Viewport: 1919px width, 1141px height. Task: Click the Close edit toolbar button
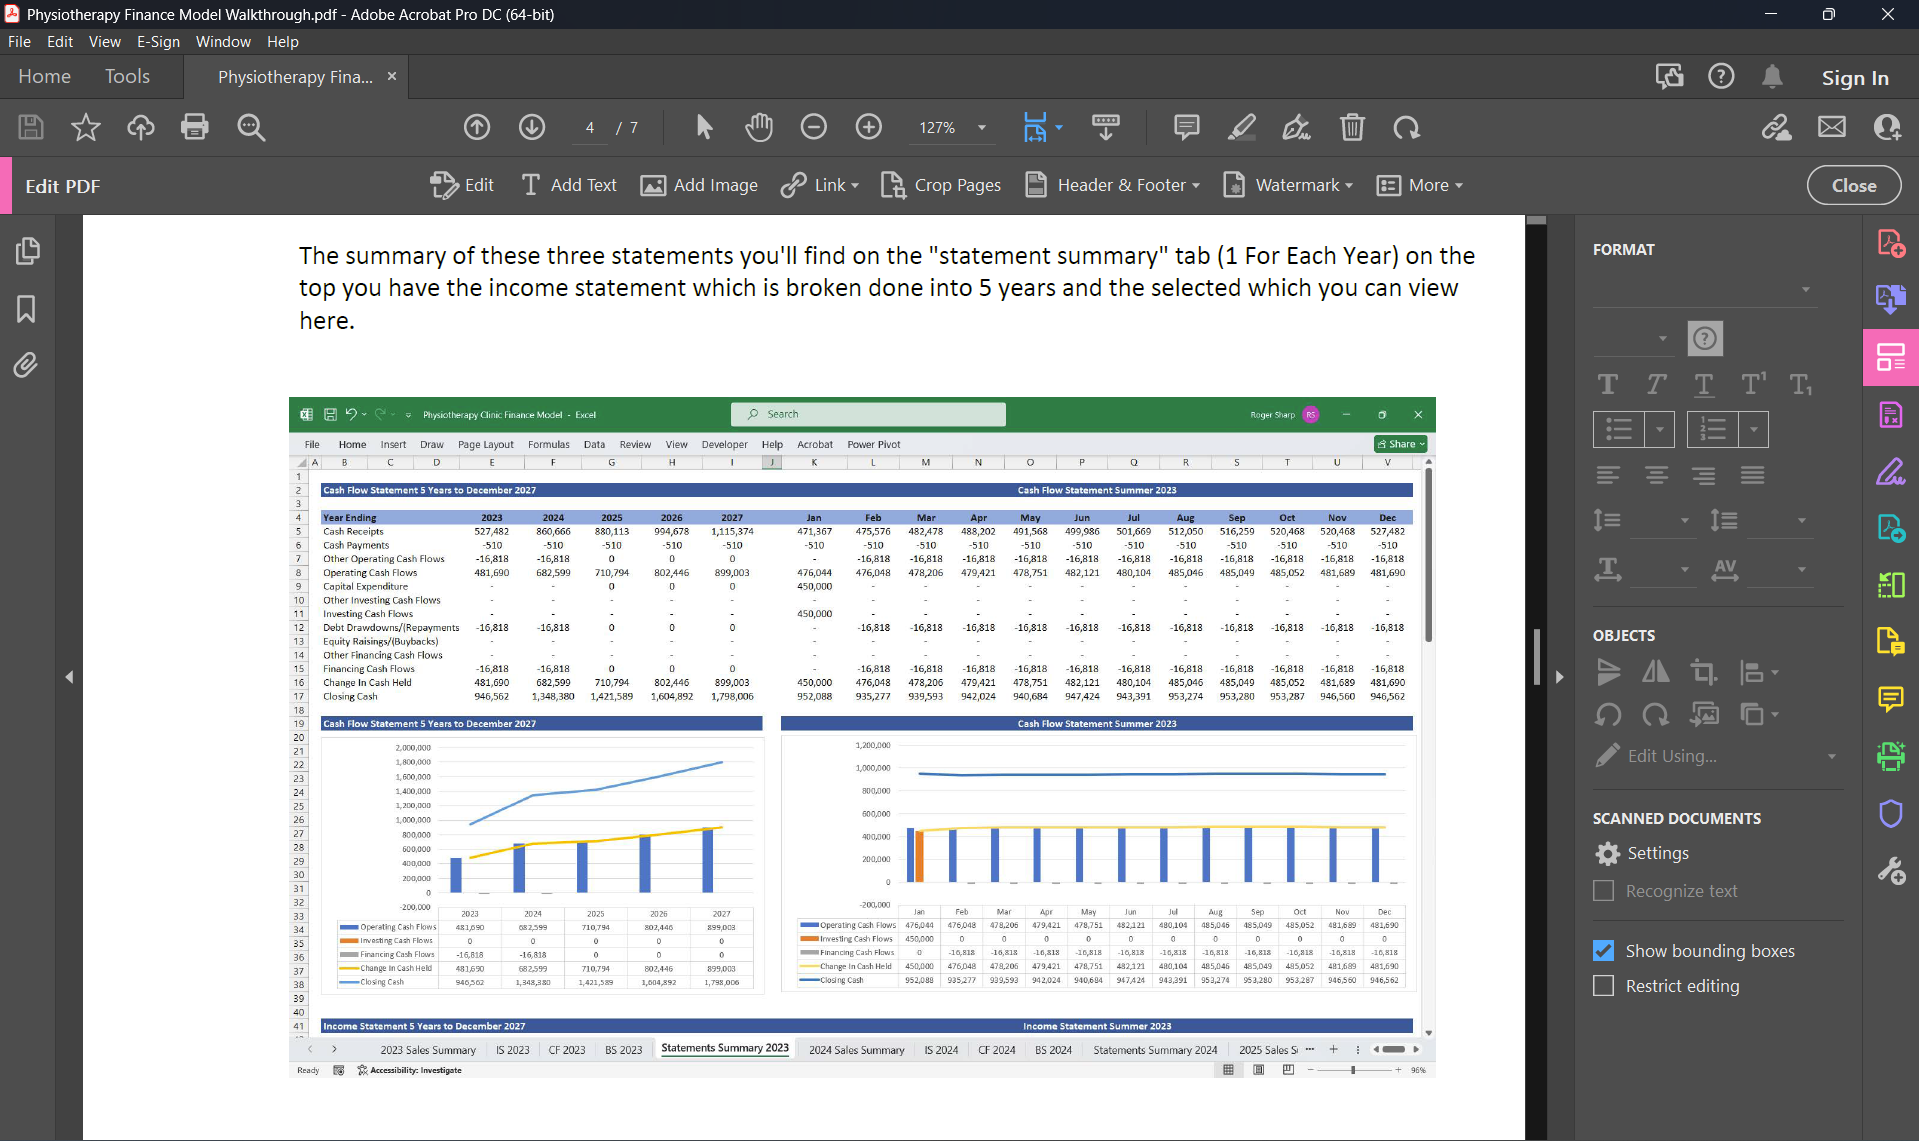tap(1853, 185)
